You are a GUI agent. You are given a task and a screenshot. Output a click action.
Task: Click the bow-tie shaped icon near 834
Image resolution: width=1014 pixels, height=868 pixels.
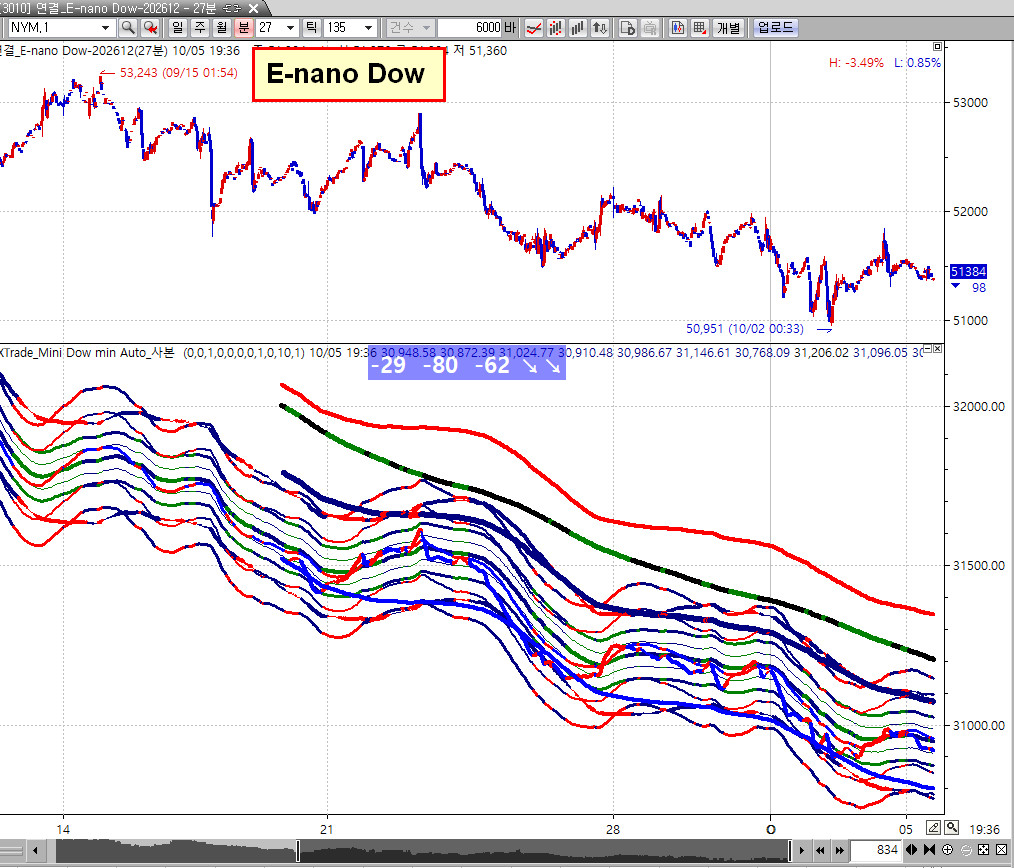(930, 850)
